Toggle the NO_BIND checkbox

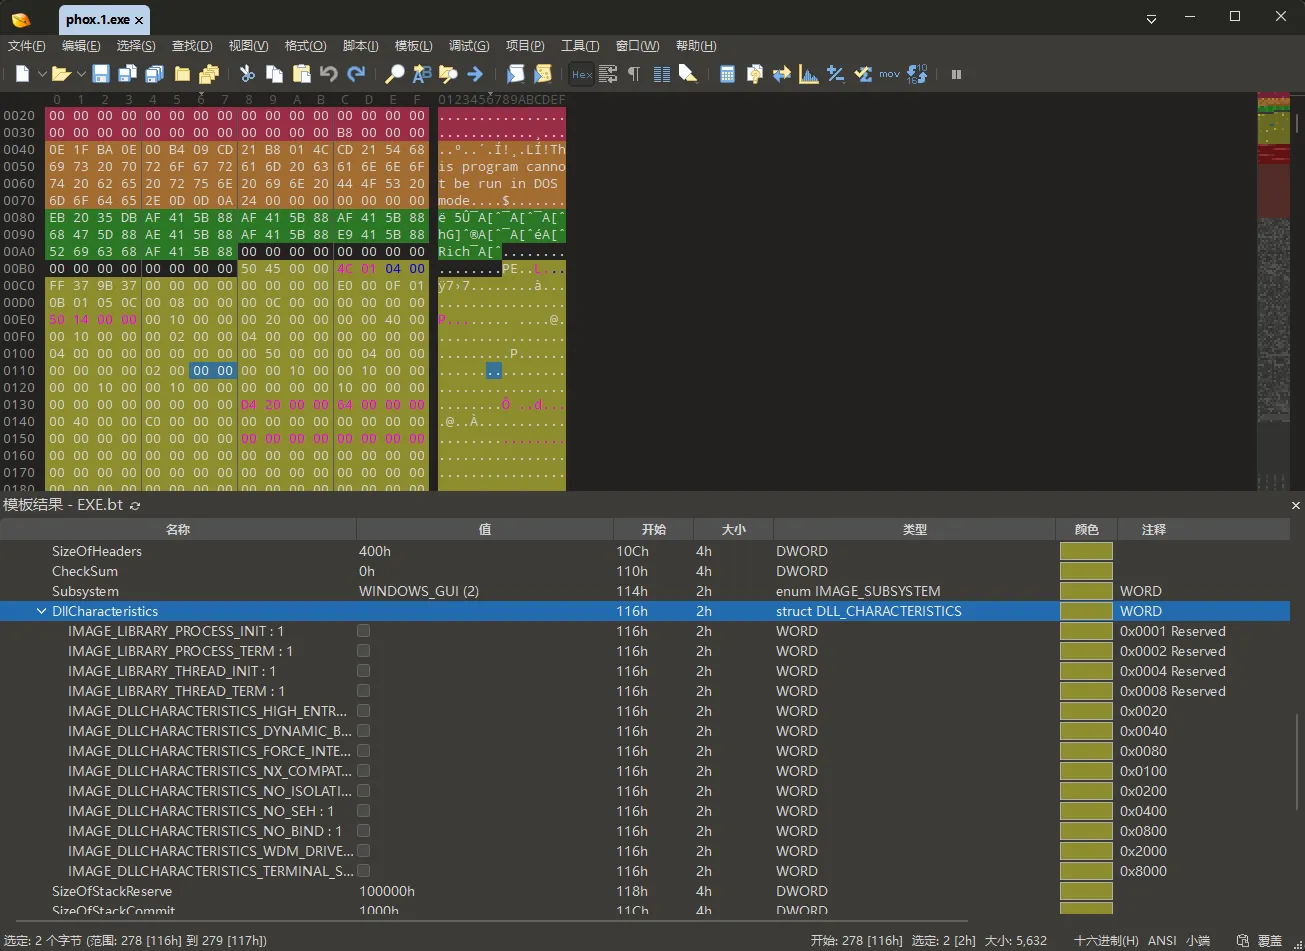(x=363, y=831)
